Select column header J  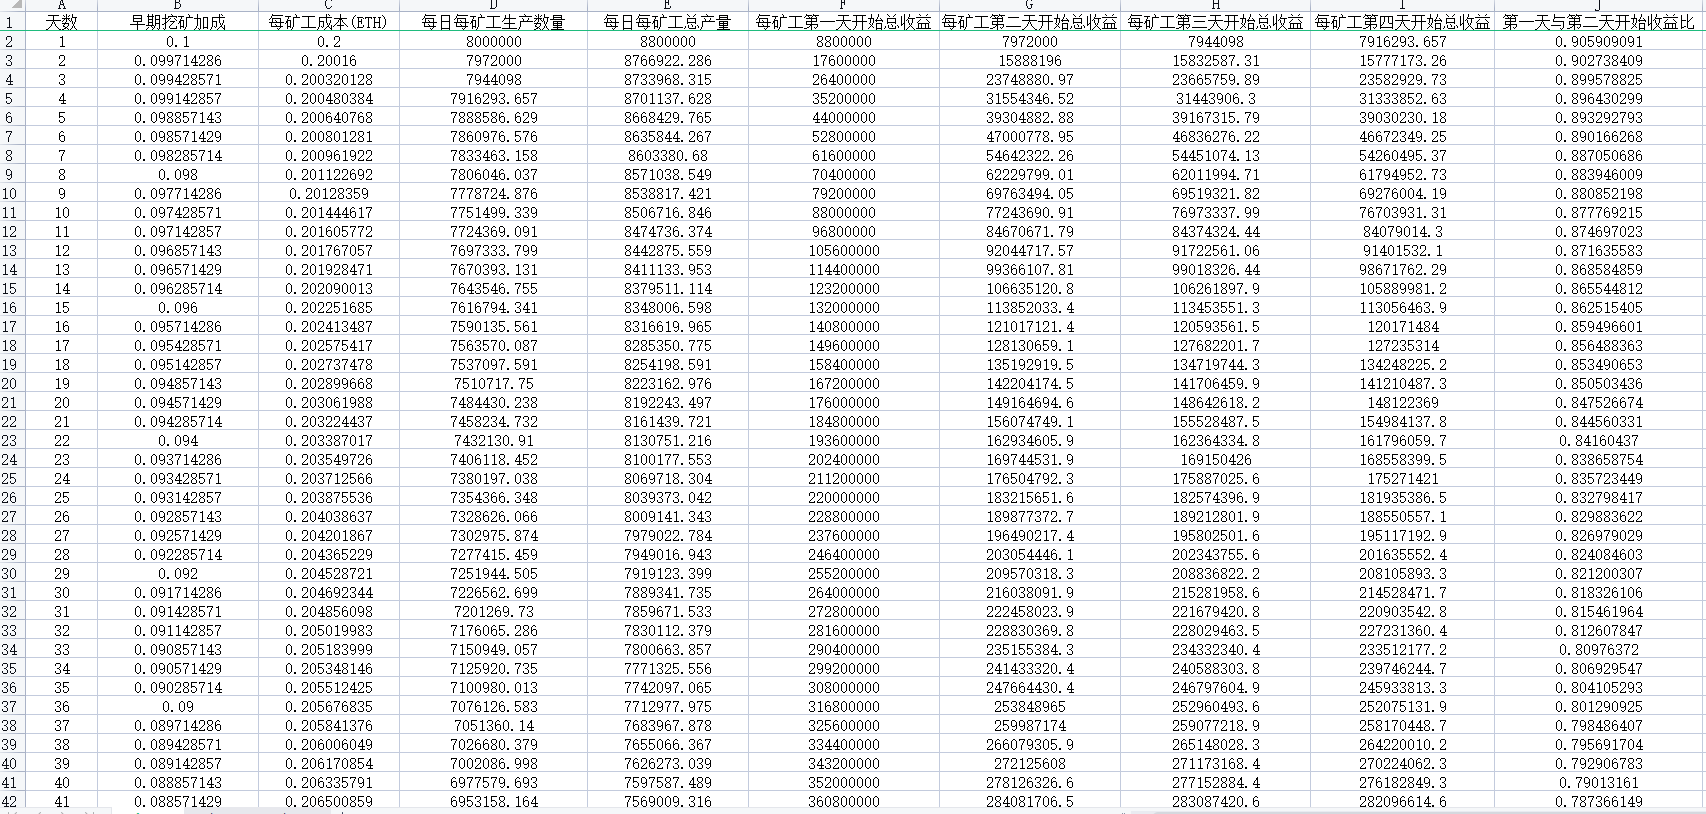[1598, 5]
